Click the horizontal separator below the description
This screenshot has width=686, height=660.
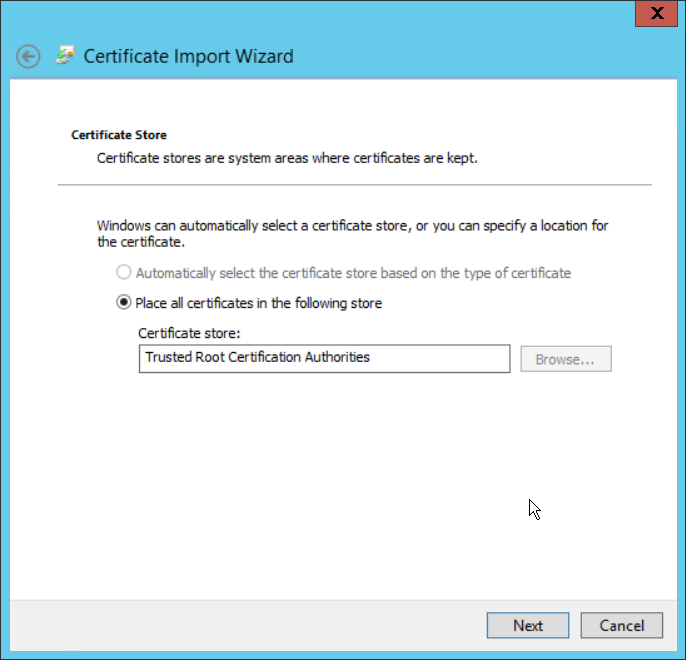(x=354, y=185)
